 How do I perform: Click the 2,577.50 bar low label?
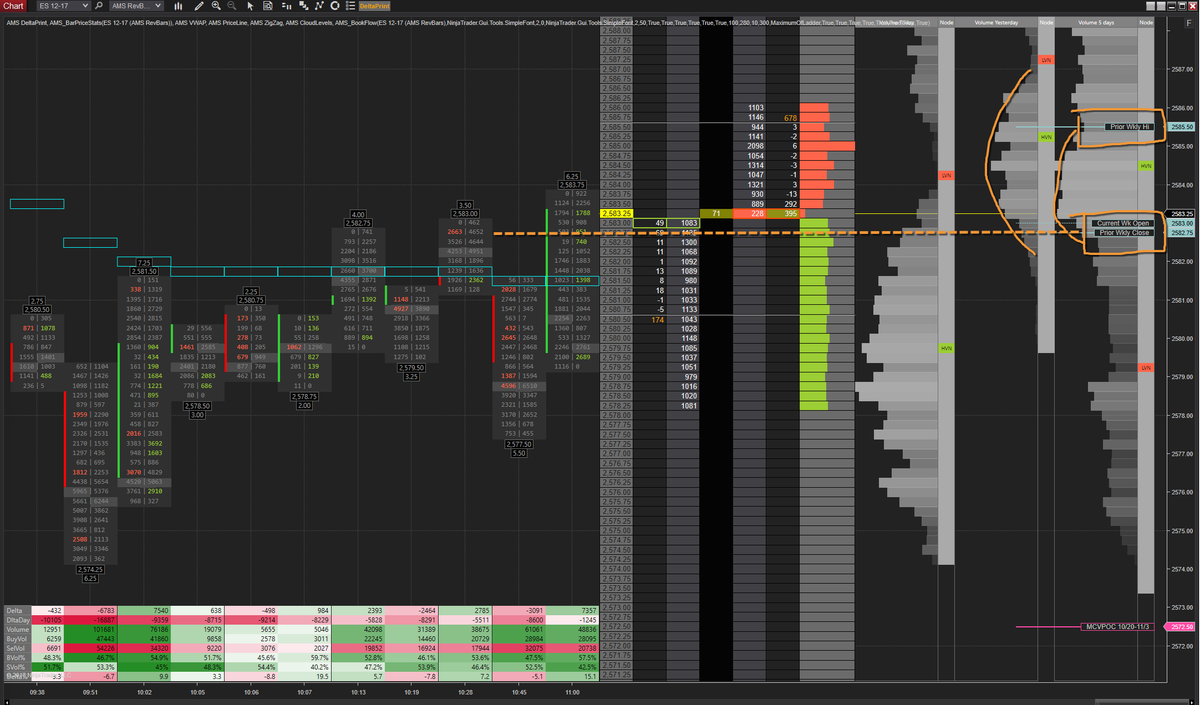pos(518,443)
